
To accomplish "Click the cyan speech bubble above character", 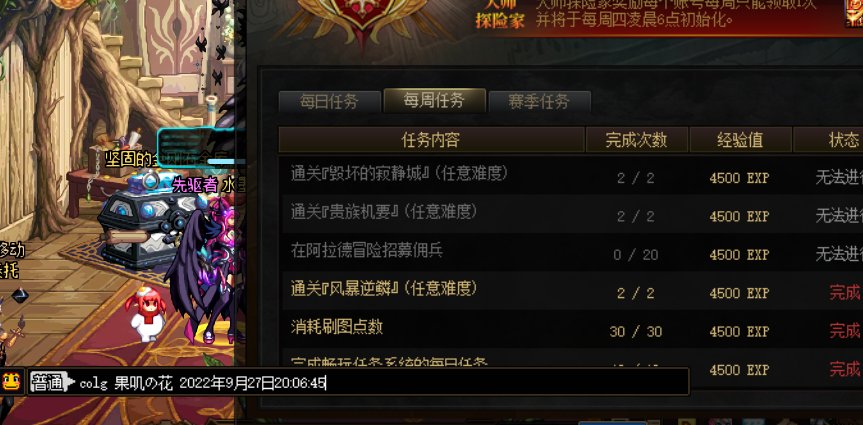I will pyautogui.click(x=195, y=149).
